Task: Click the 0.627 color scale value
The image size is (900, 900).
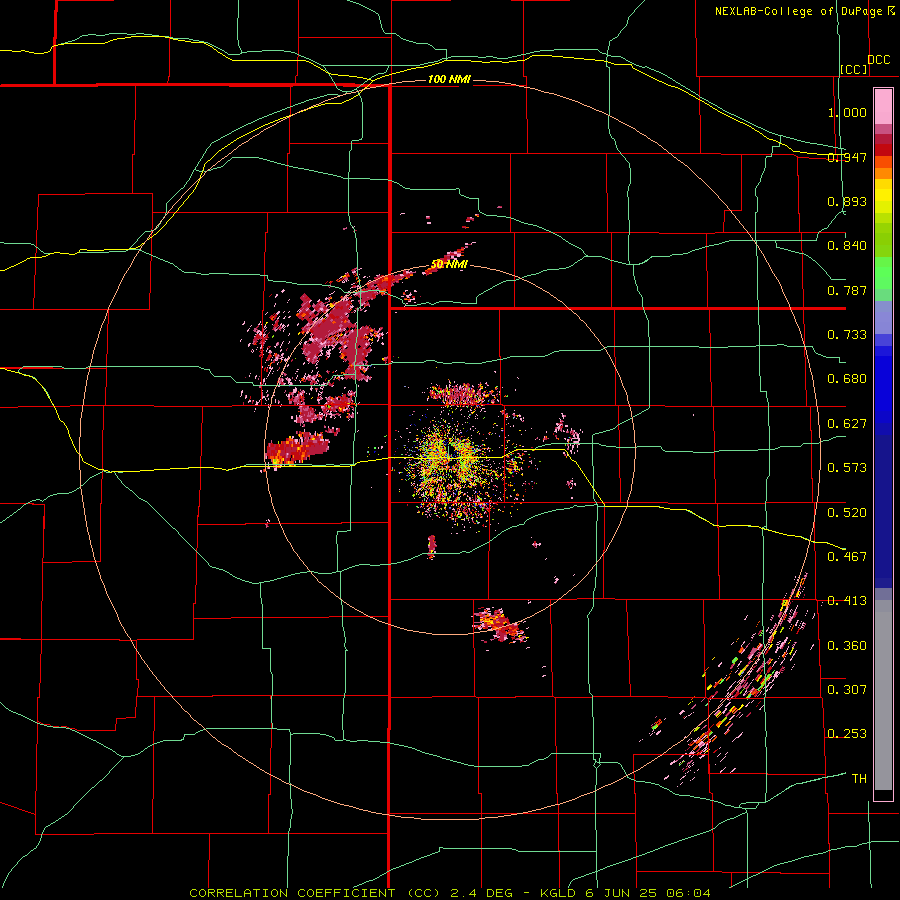Action: click(847, 423)
